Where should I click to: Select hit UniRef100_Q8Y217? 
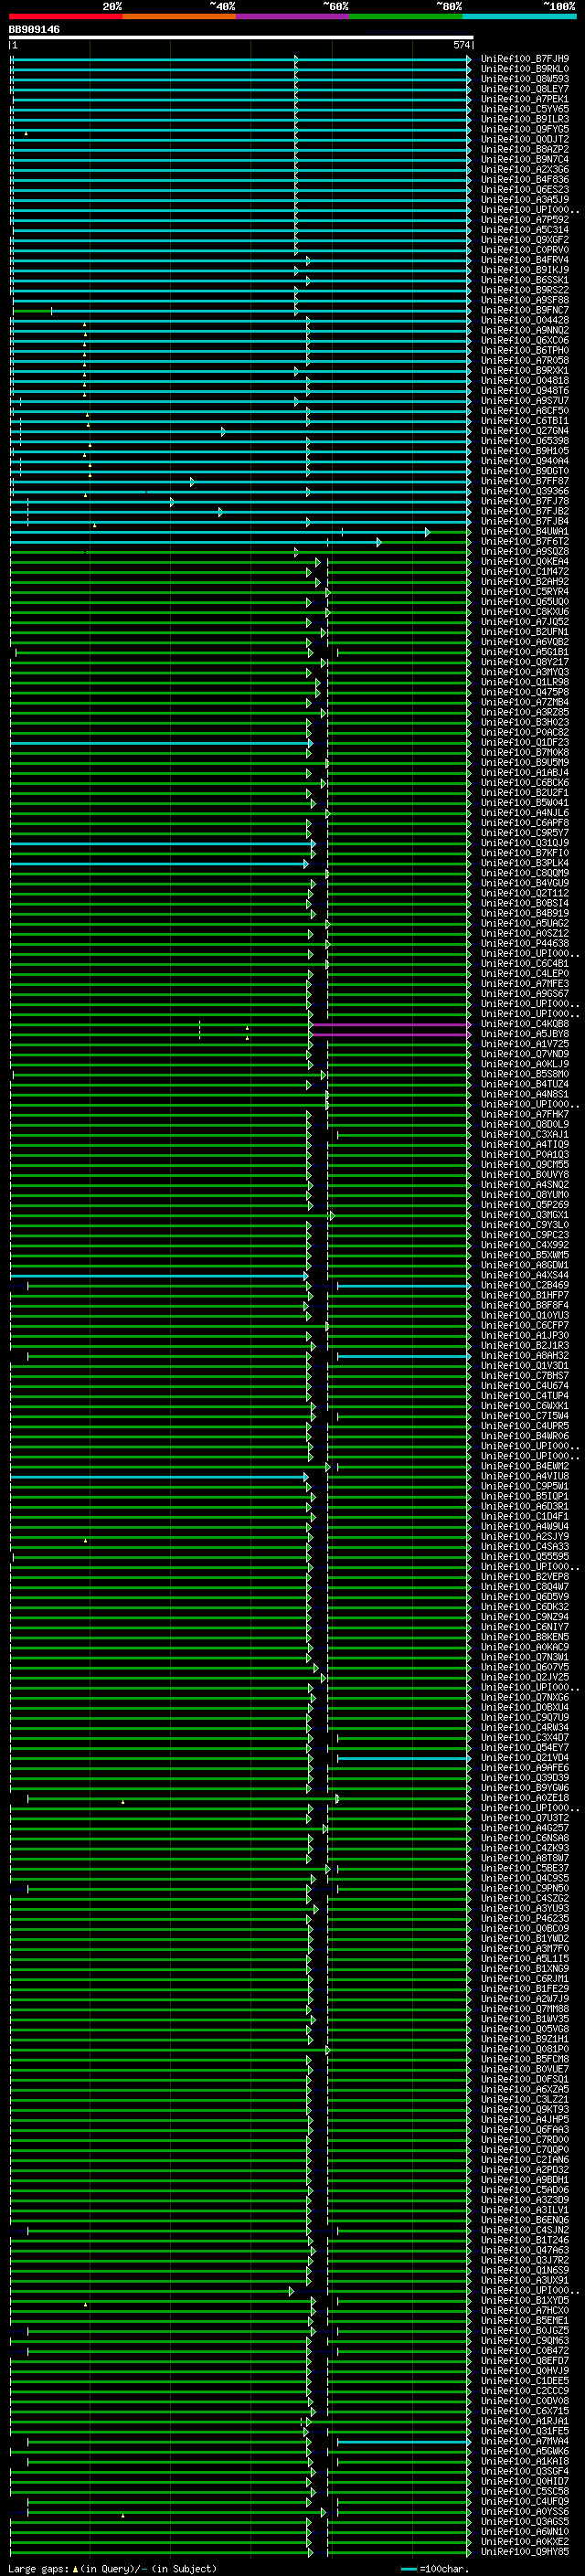(x=525, y=663)
